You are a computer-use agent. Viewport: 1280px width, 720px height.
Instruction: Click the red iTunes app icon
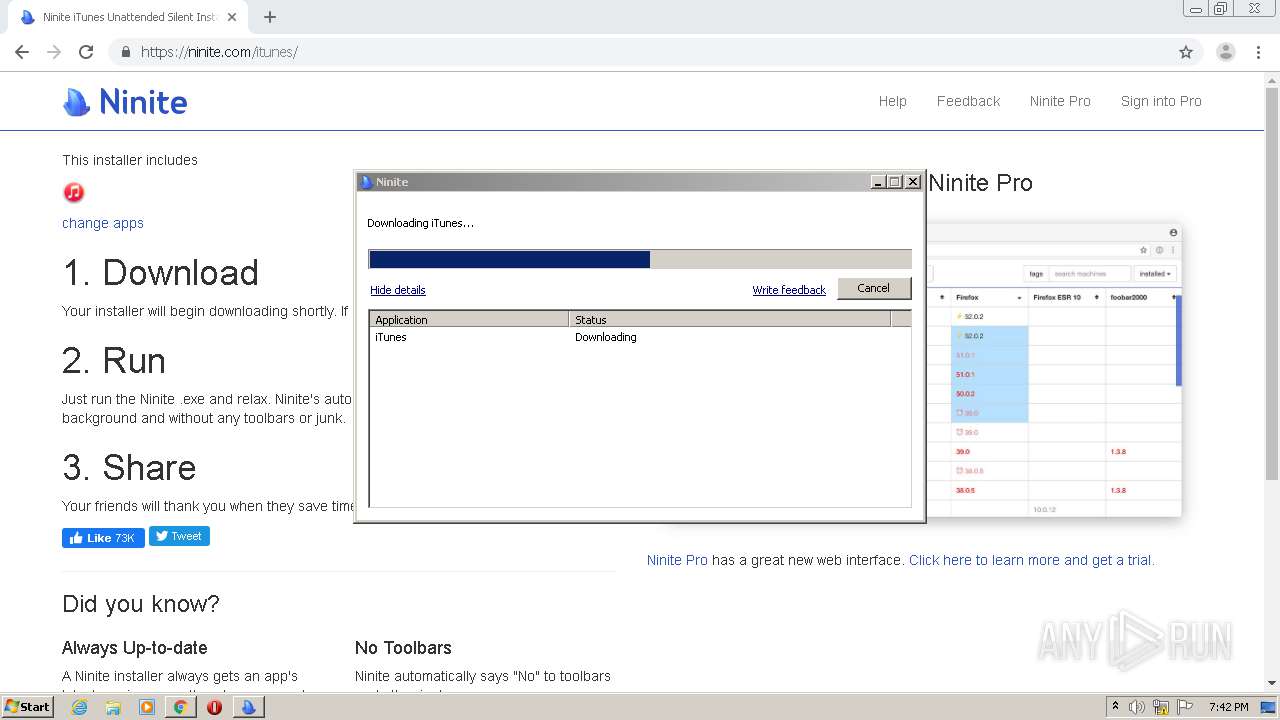tap(74, 192)
